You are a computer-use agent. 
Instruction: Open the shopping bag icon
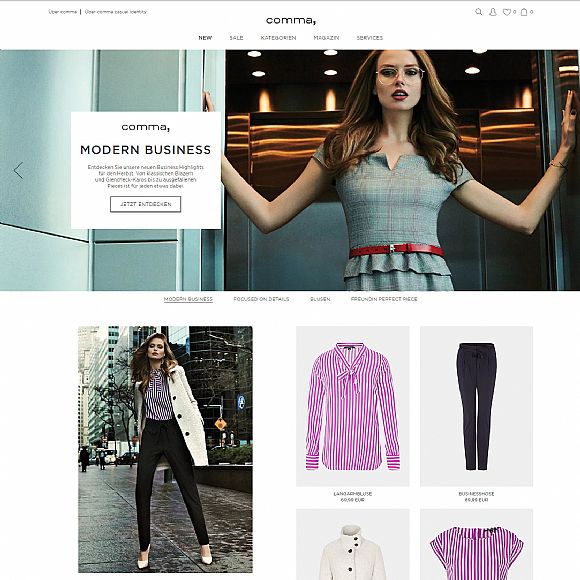click(524, 12)
